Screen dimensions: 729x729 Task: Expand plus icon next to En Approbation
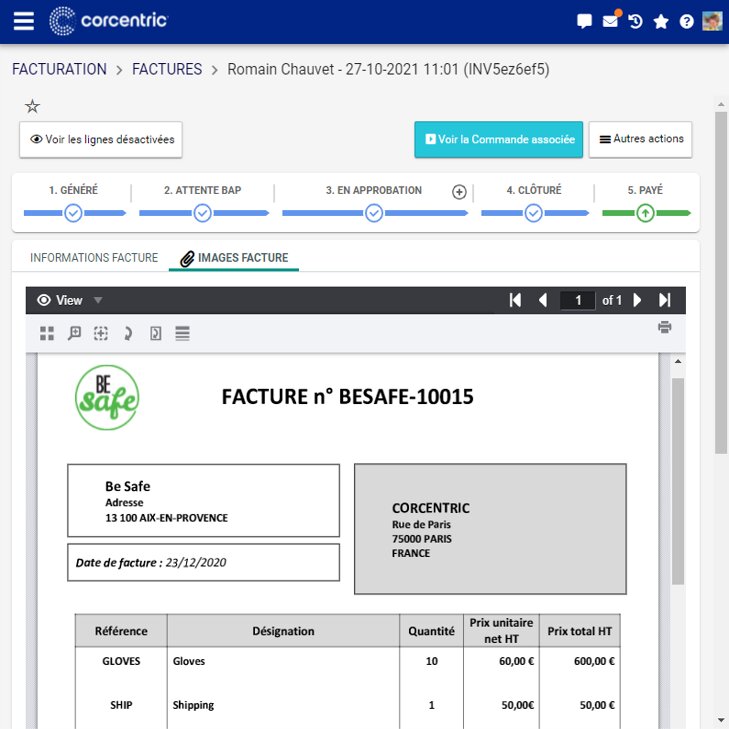click(x=459, y=192)
